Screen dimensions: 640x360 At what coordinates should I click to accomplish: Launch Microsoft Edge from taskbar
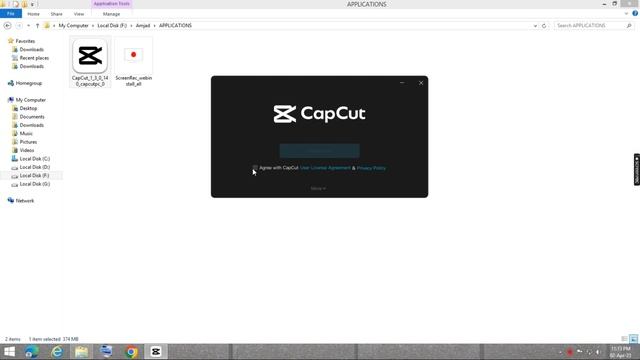point(32,352)
